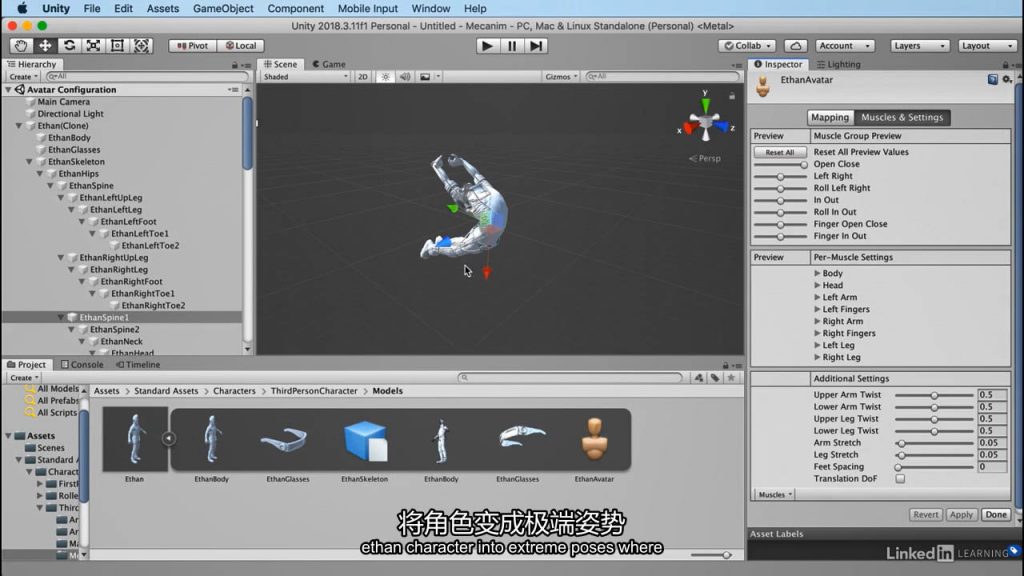Select the Rotate tool
The image size is (1024, 576).
69,46
